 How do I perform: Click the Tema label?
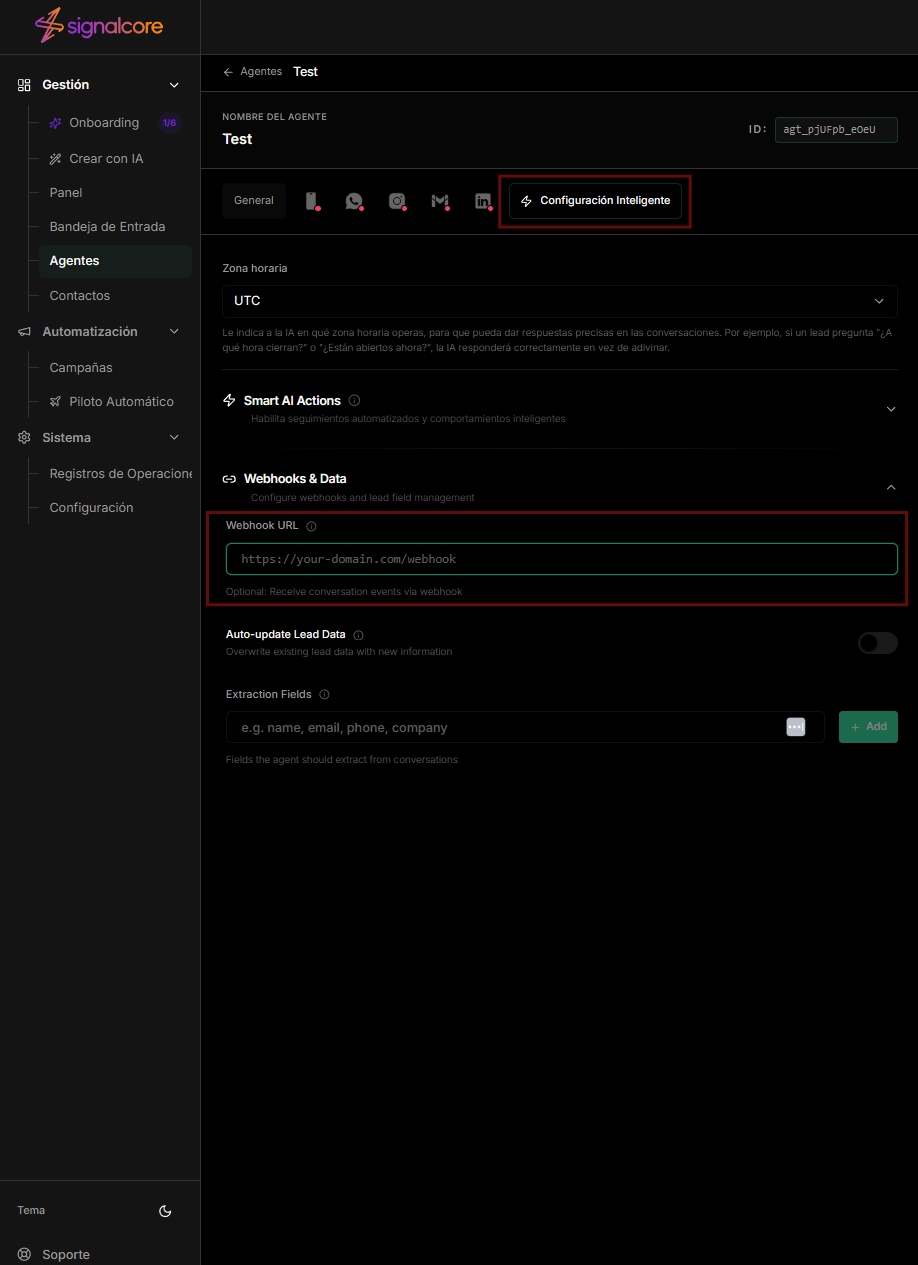31,1211
